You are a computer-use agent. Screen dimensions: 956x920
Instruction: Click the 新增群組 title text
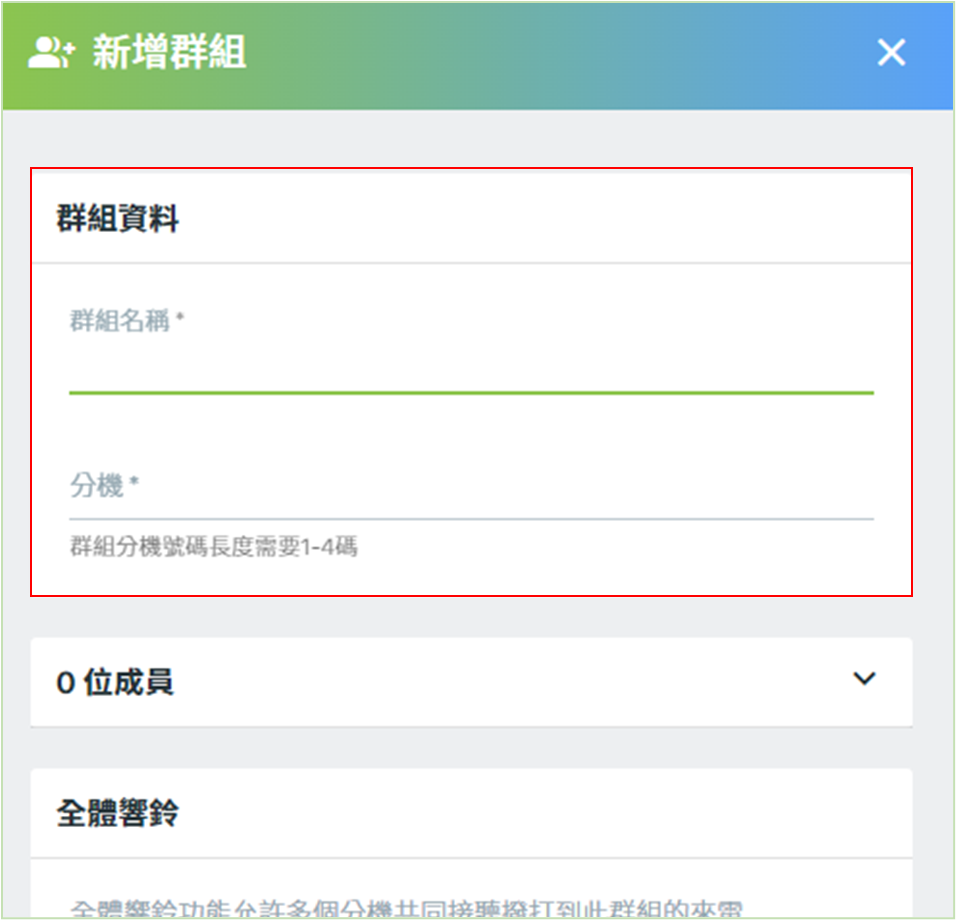(169, 52)
